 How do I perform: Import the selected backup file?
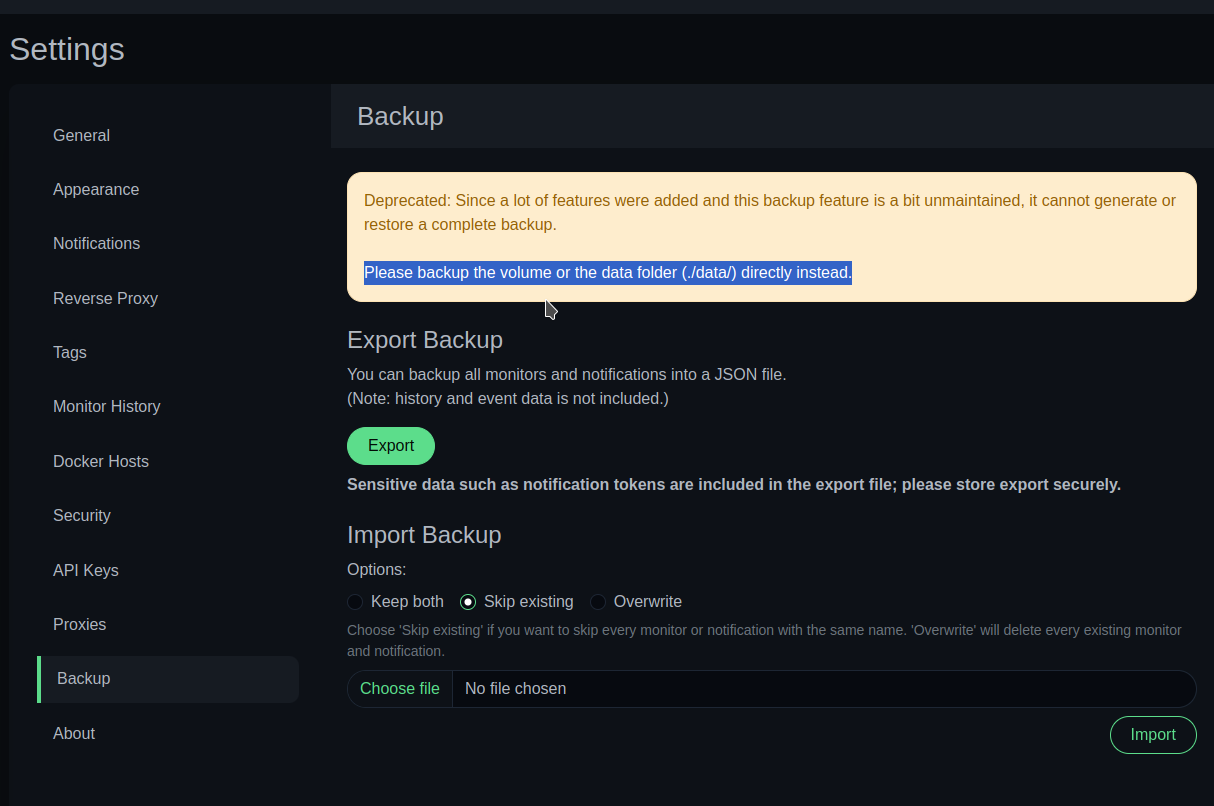[1153, 734]
